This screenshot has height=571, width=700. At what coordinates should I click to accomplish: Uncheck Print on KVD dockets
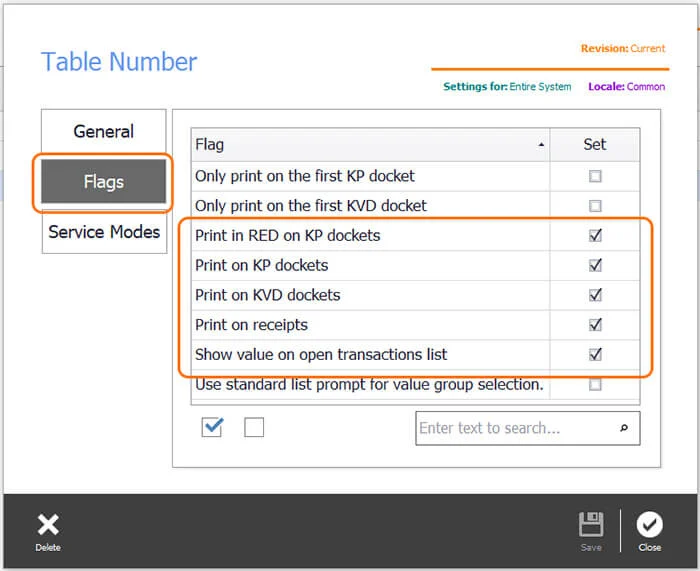[595, 295]
